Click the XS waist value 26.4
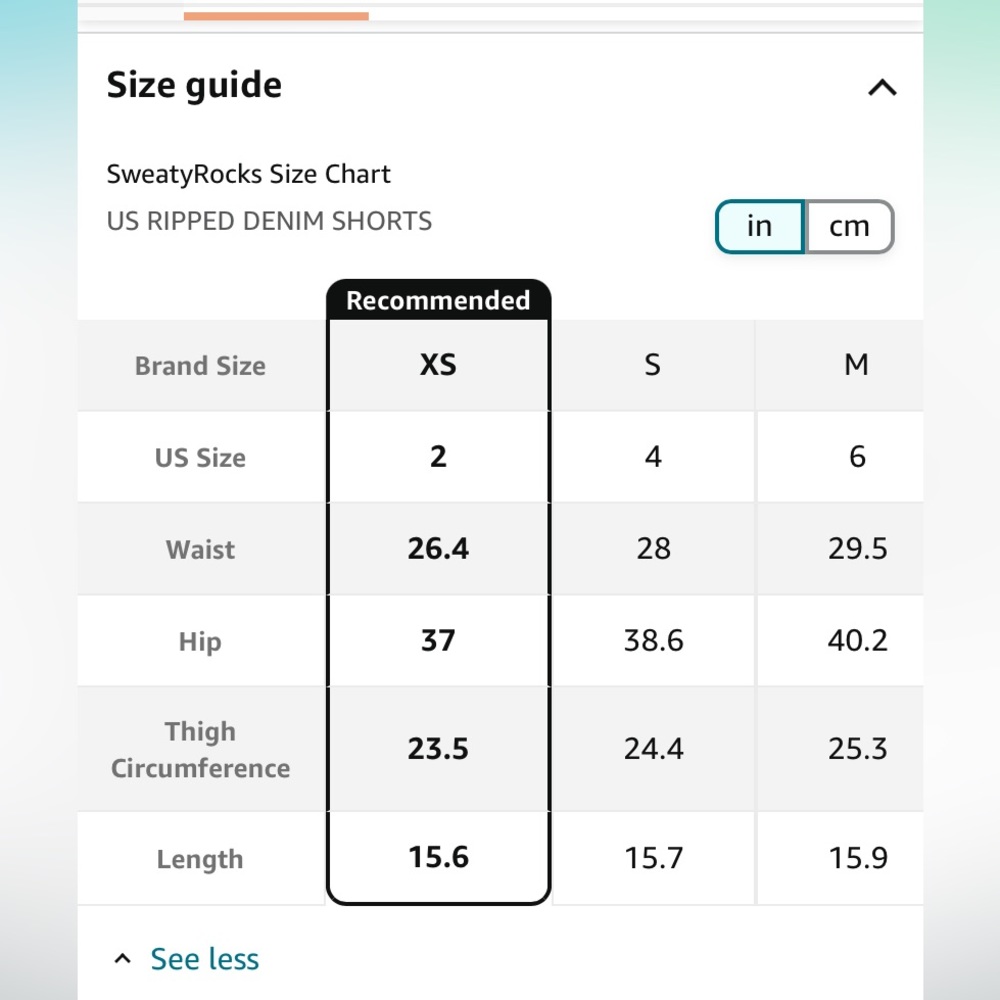The width and height of the screenshot is (1000, 1000). (x=438, y=548)
